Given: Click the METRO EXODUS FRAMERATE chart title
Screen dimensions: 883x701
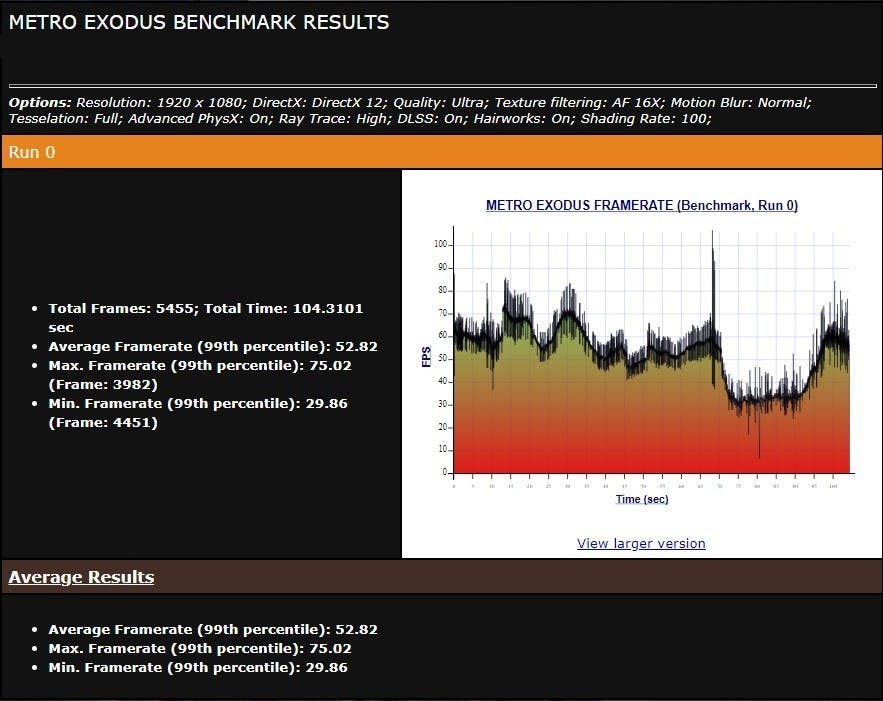Looking at the screenshot, I should [641, 205].
